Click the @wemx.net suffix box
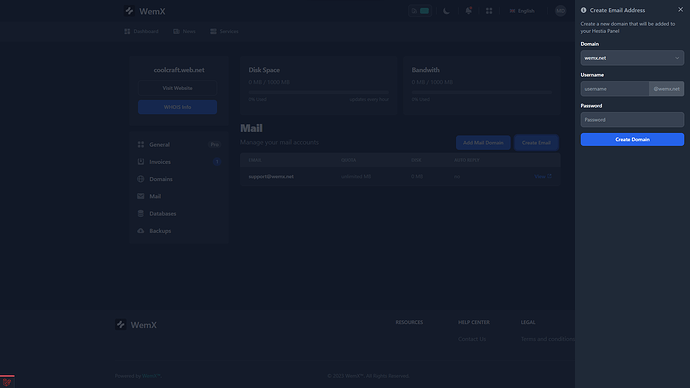 point(666,88)
